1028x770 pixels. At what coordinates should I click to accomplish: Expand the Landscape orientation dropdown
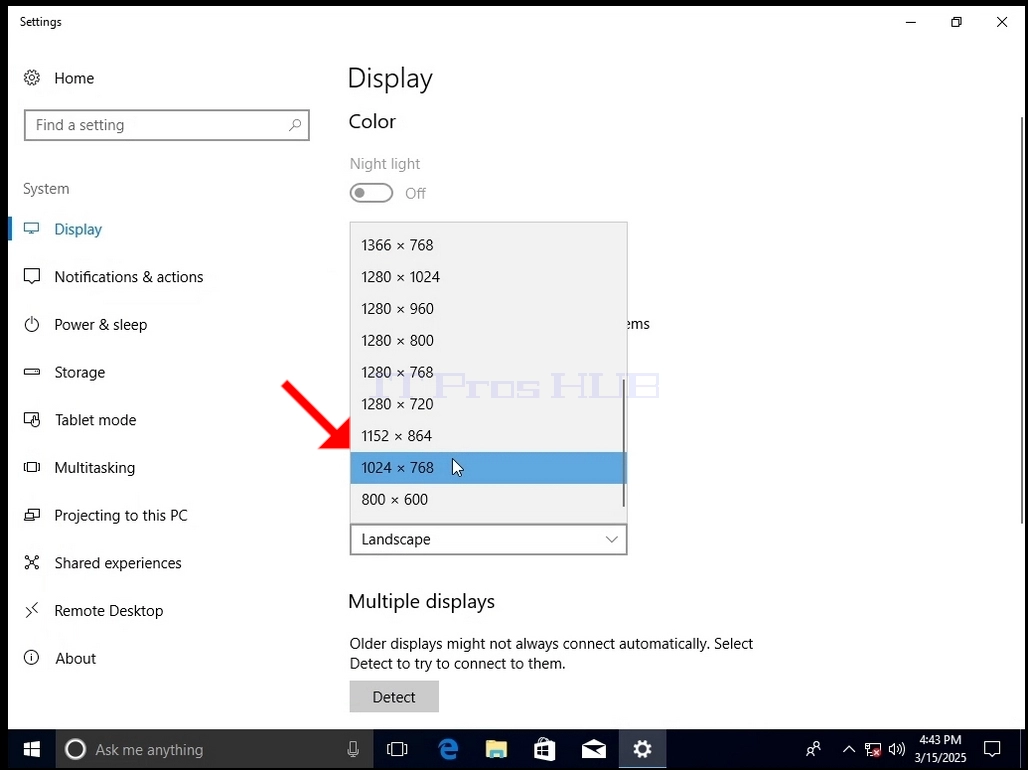pyautogui.click(x=488, y=539)
